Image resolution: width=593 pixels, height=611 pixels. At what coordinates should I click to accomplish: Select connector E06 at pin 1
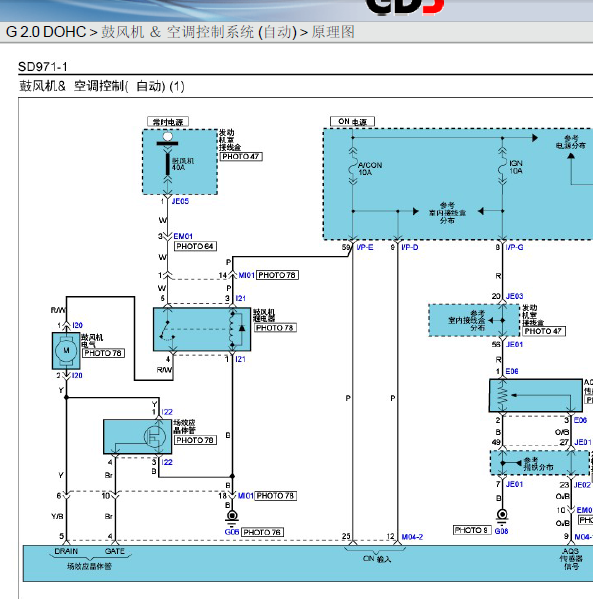512,371
